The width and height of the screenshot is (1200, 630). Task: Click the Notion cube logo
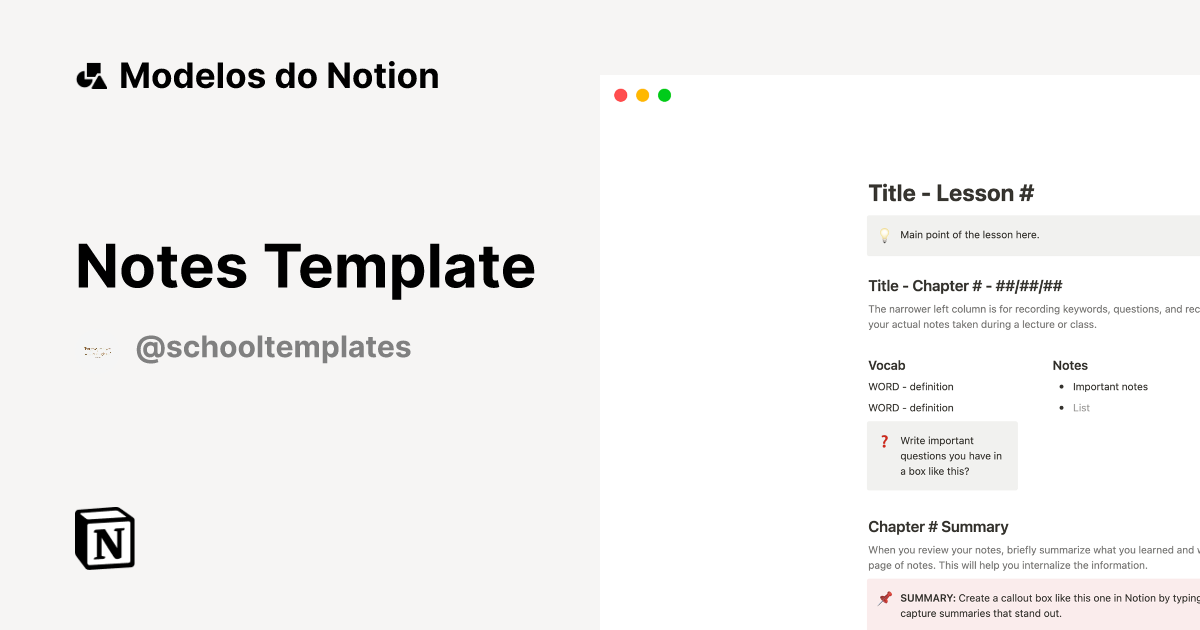(105, 538)
